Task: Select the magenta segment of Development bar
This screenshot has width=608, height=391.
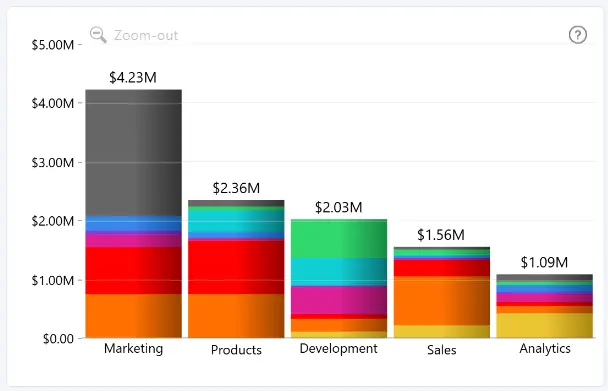Action: click(339, 300)
